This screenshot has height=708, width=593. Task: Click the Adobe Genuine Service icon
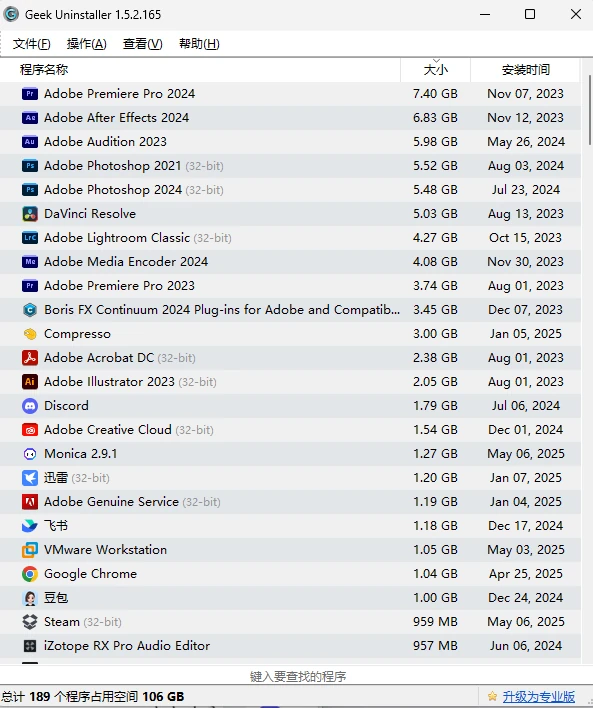pyautogui.click(x=30, y=502)
